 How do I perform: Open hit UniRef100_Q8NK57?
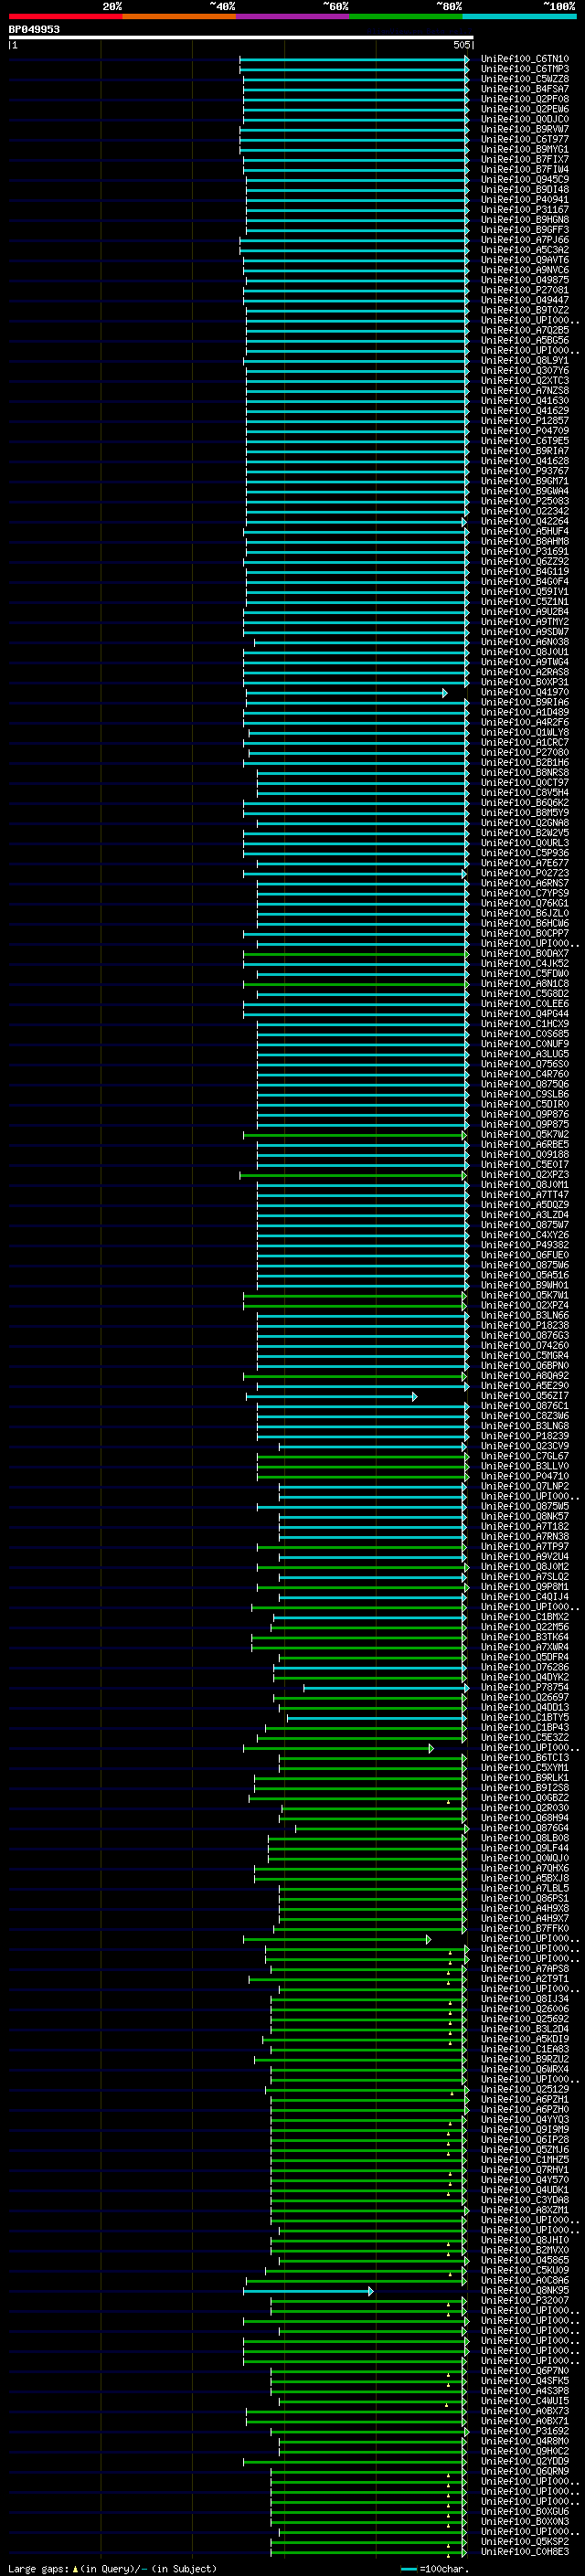(524, 1516)
